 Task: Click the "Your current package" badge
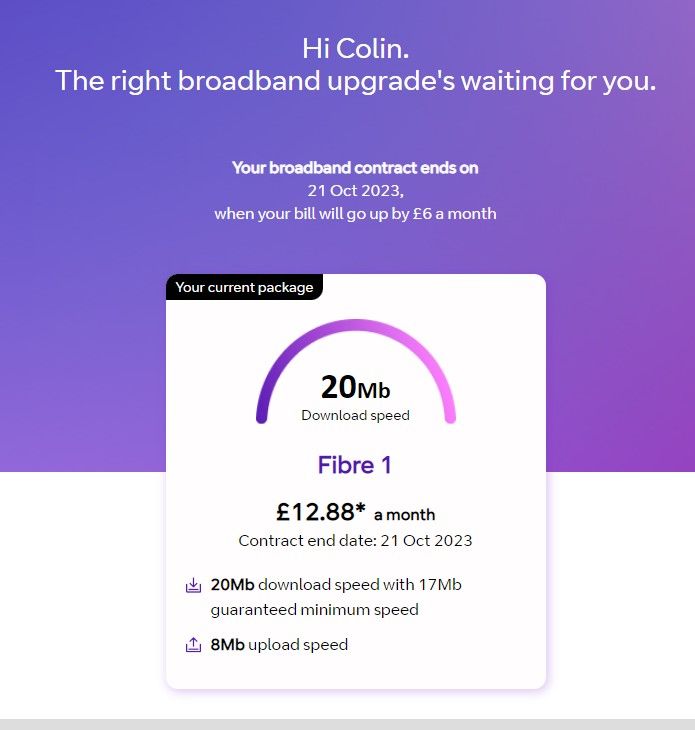(x=244, y=288)
